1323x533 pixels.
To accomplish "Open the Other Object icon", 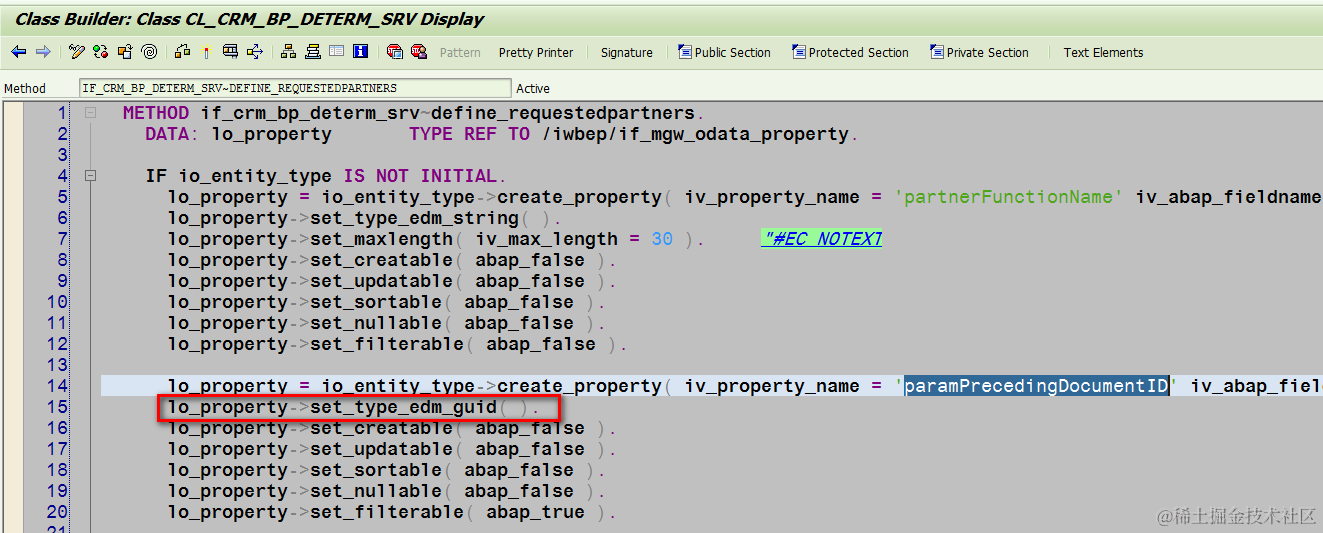I will pos(125,52).
